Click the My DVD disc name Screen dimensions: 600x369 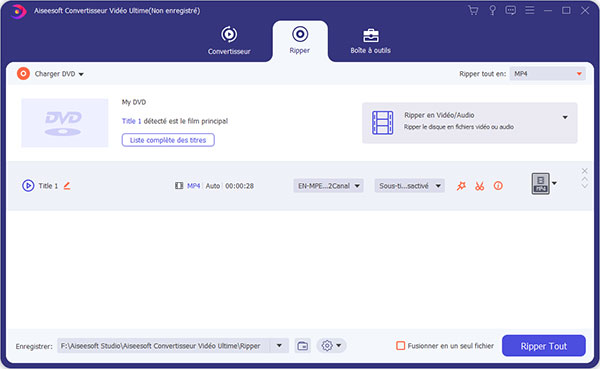point(134,102)
